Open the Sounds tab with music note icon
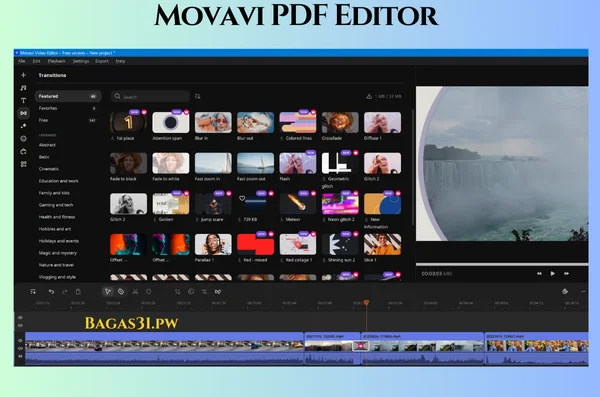Image resolution: width=600 pixels, height=397 pixels. click(x=23, y=88)
